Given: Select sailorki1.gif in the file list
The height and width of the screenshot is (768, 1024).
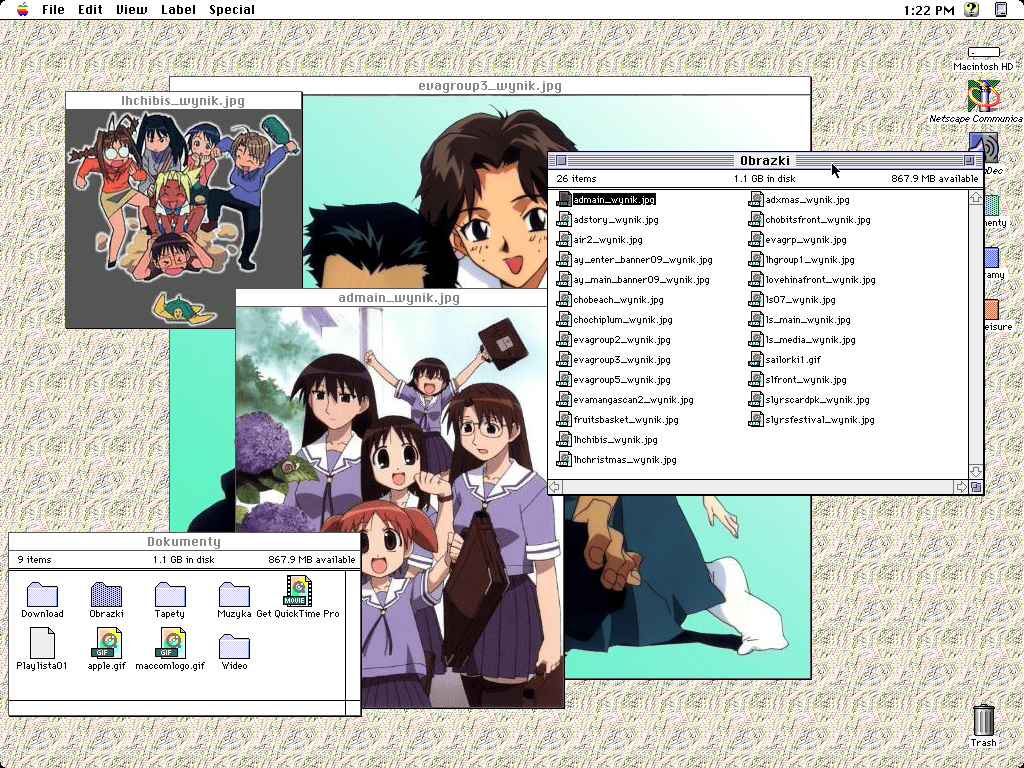Looking at the screenshot, I should coord(792,360).
